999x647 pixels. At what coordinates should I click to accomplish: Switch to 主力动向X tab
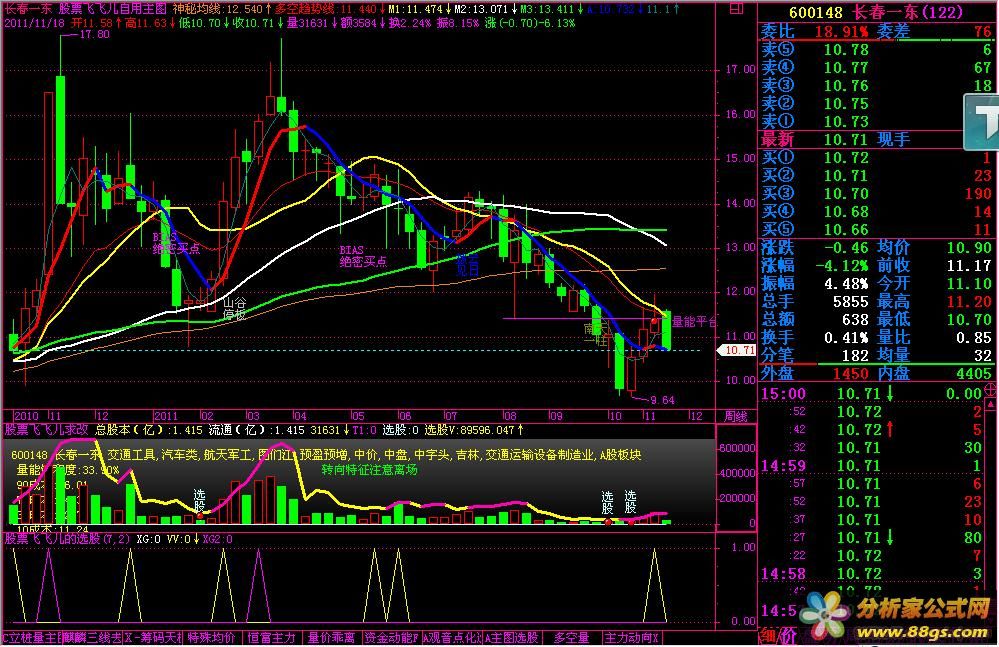click(x=631, y=637)
